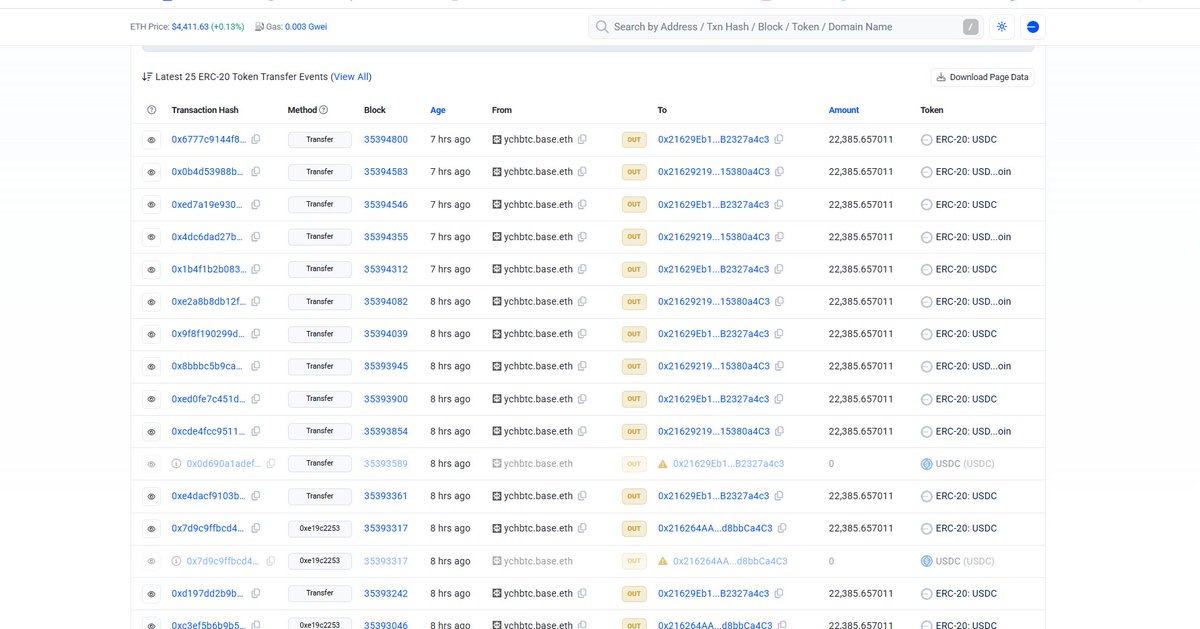Open the View All transfers link
The height and width of the screenshot is (629, 1200).
[x=351, y=77]
